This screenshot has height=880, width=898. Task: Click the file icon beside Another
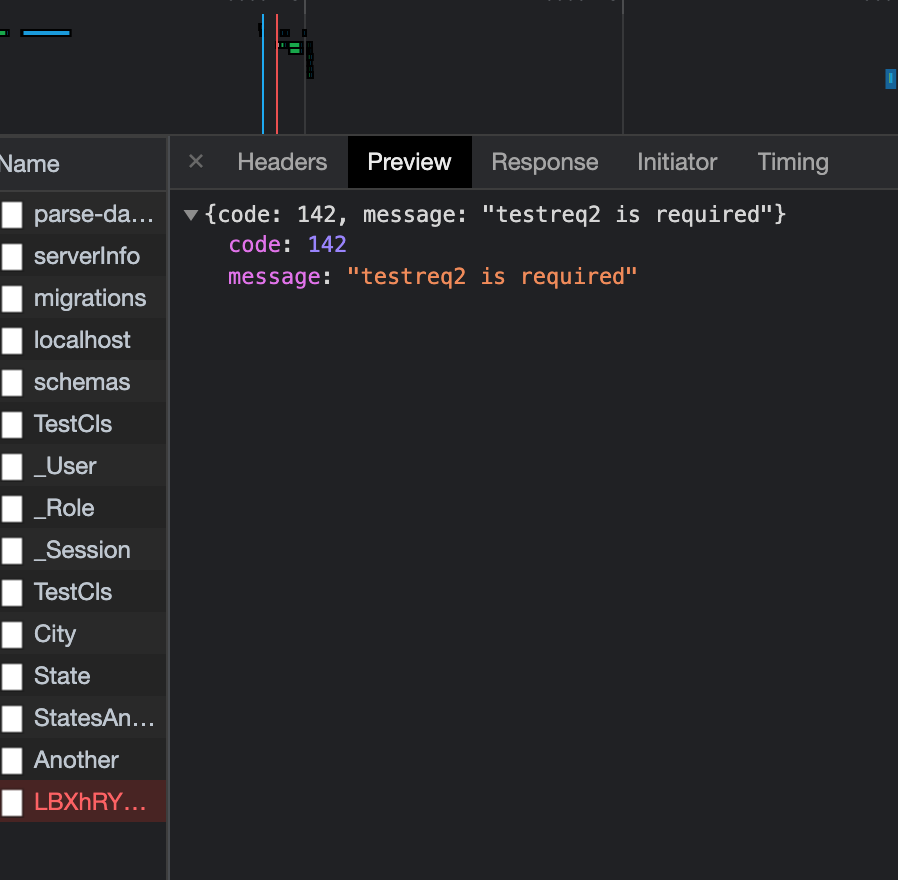(x=12, y=760)
